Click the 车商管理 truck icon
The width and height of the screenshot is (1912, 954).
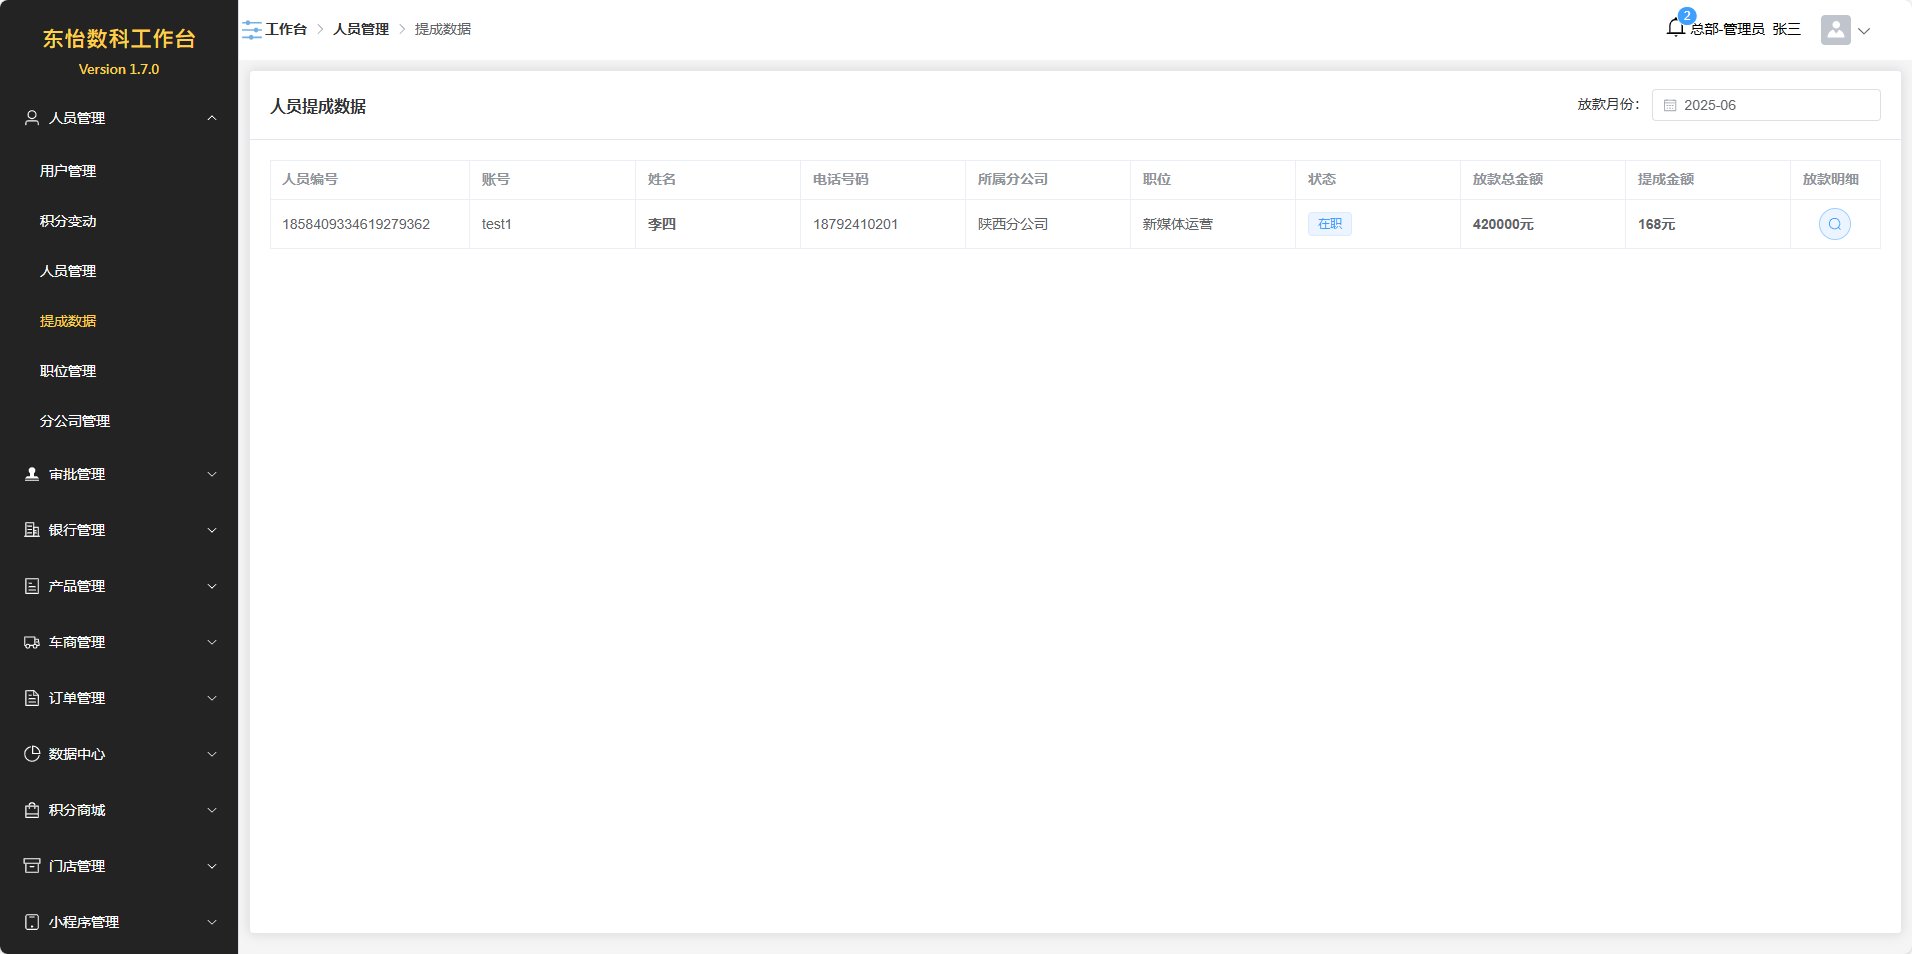32,642
